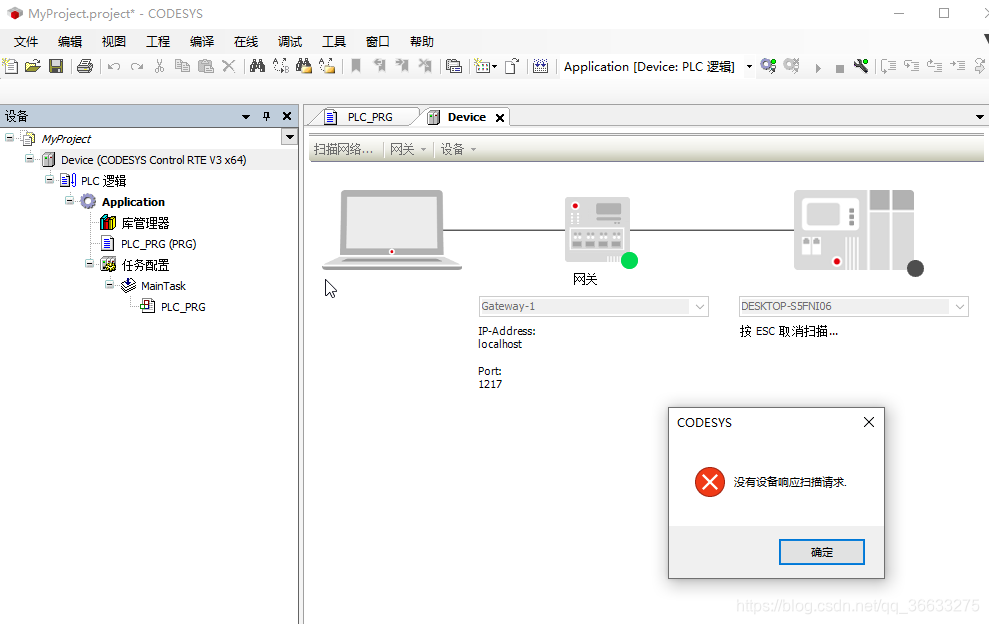The image size is (989, 624).
Task: Open Find with the binoculars icon
Action: coord(257,66)
